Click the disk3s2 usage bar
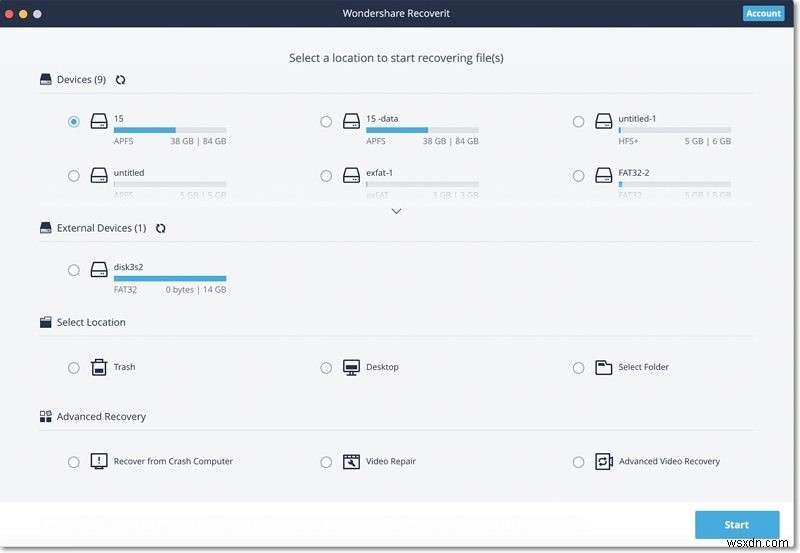800x553 pixels. pyautogui.click(x=170, y=279)
